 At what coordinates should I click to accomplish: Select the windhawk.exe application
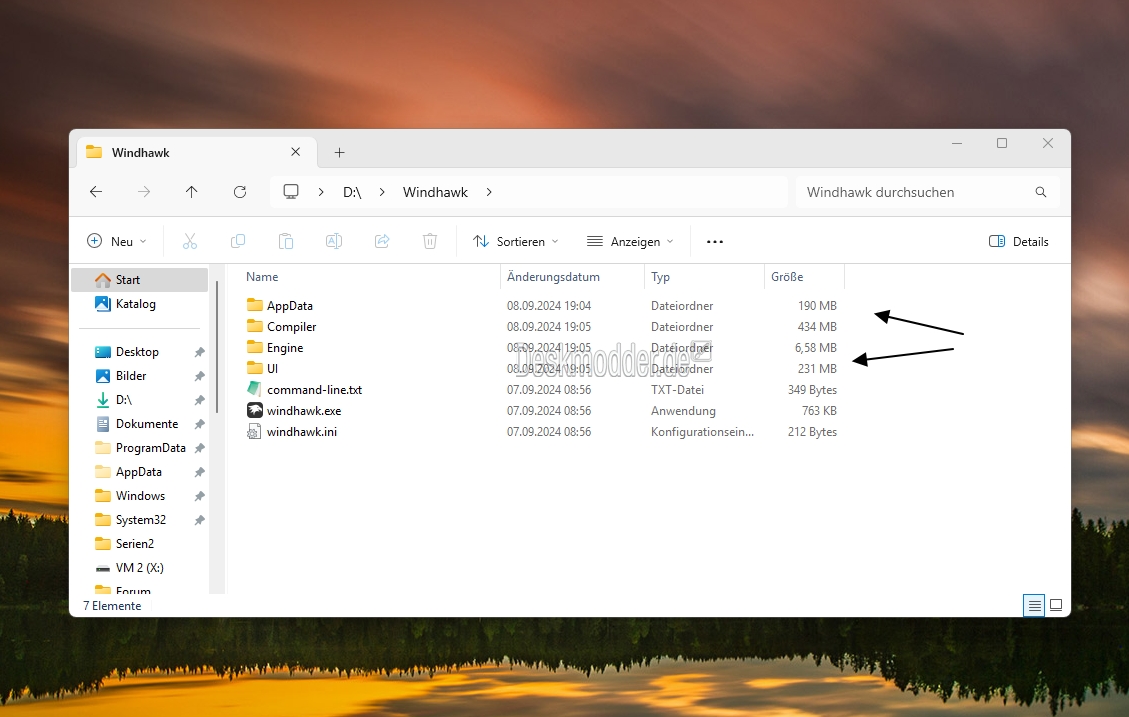pyautogui.click(x=304, y=410)
